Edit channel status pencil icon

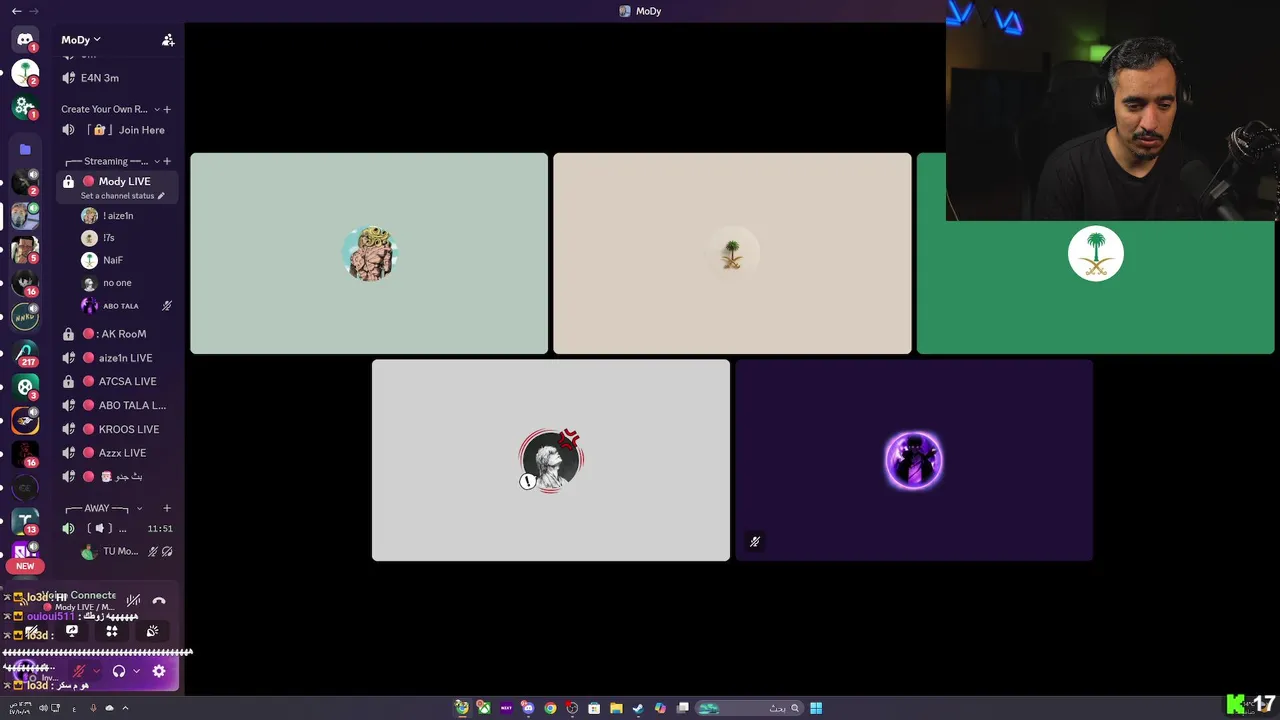161,196
